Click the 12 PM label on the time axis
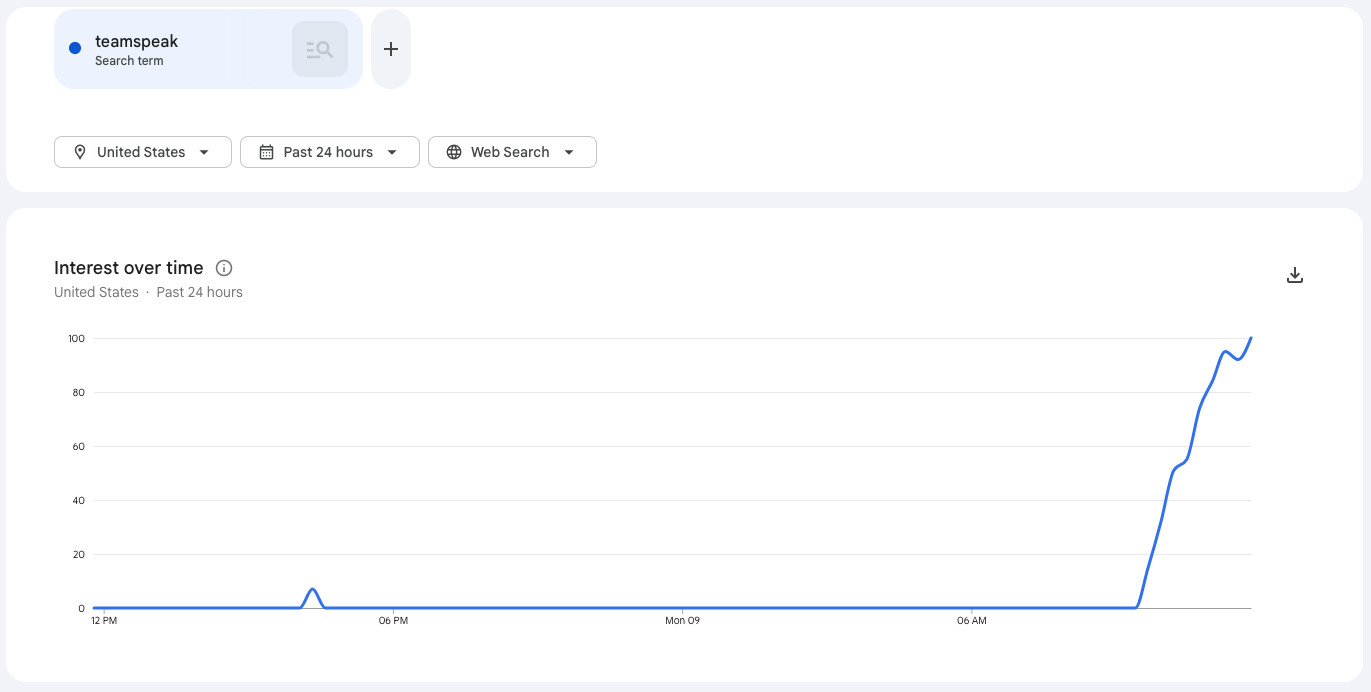Image resolution: width=1371 pixels, height=692 pixels. [x=104, y=621]
